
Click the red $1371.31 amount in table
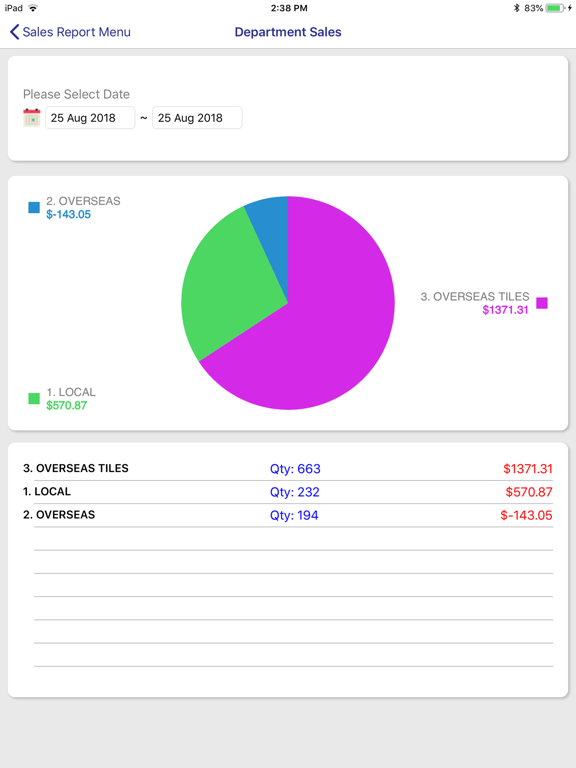coord(528,469)
